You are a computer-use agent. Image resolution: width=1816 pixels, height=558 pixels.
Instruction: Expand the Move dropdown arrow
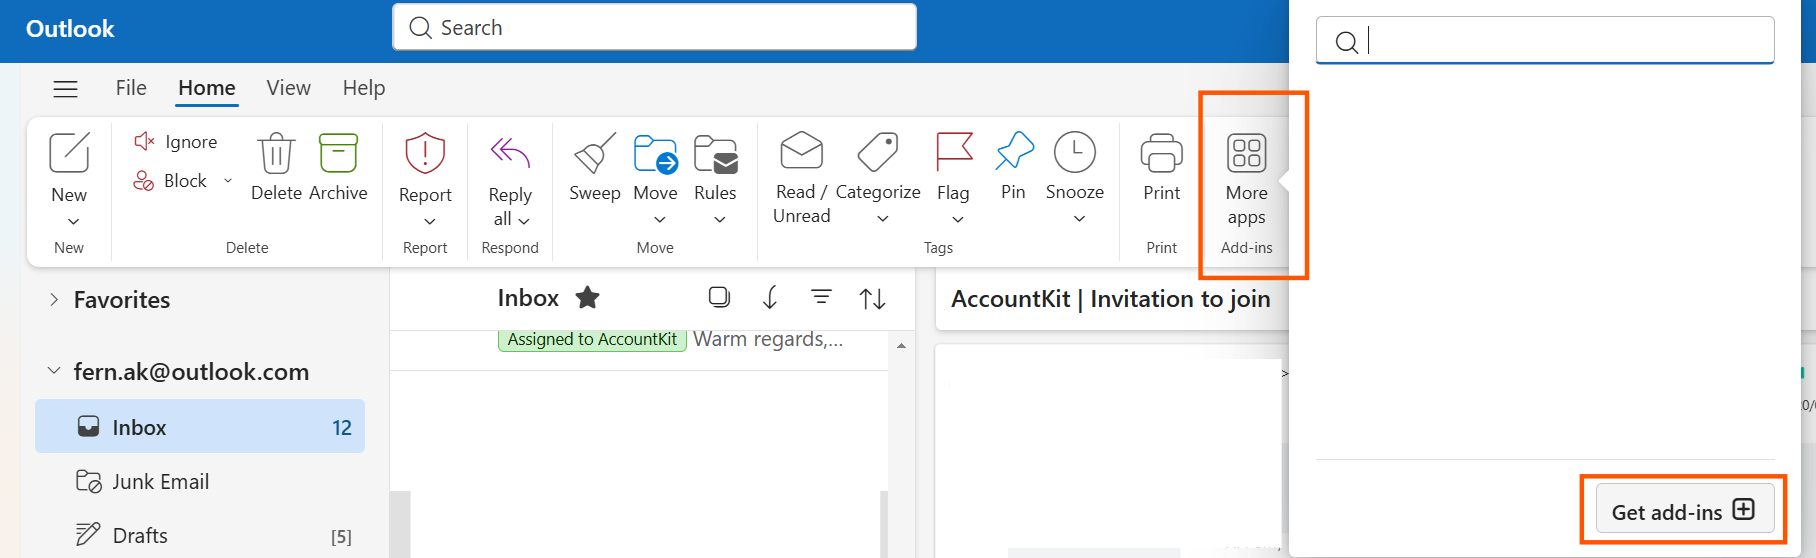pos(660,220)
